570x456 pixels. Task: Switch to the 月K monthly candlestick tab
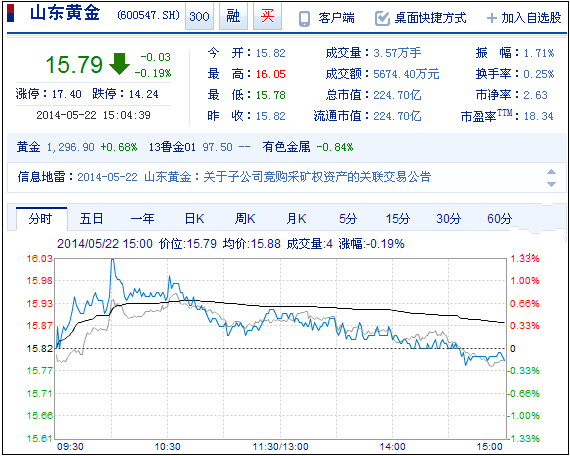[296, 219]
